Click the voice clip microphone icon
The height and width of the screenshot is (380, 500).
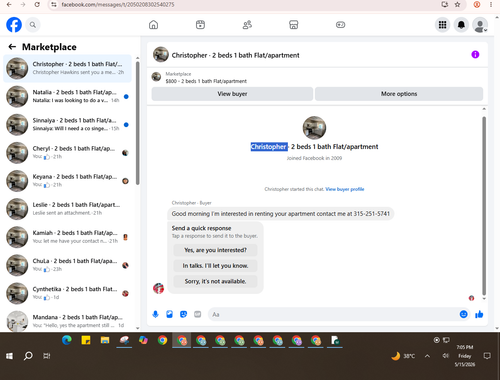point(155,314)
